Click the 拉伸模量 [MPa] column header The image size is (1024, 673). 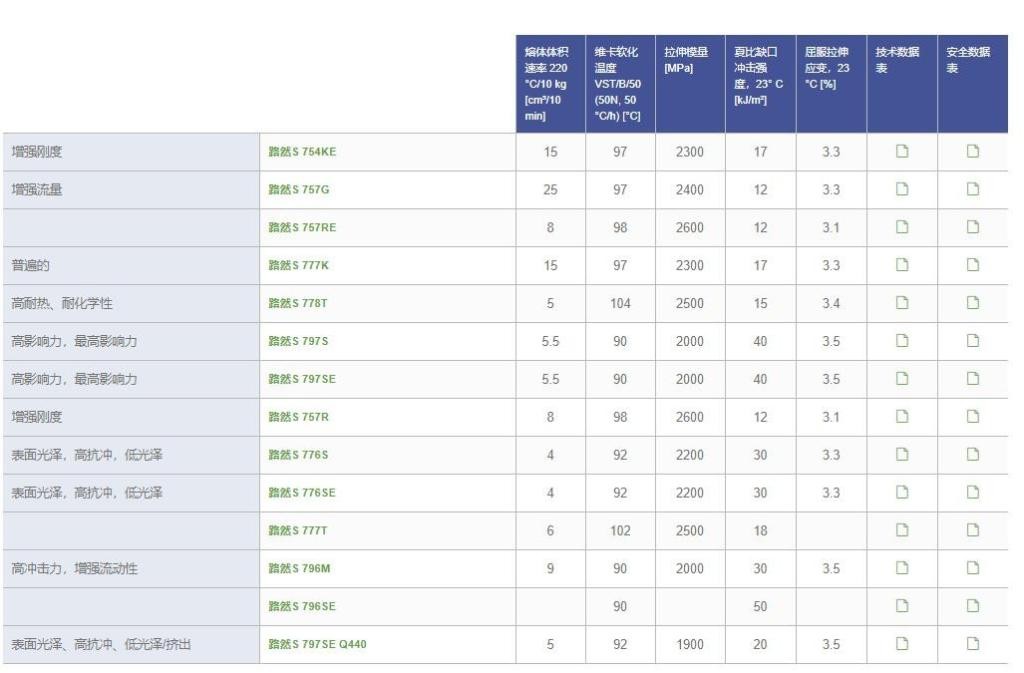688,60
